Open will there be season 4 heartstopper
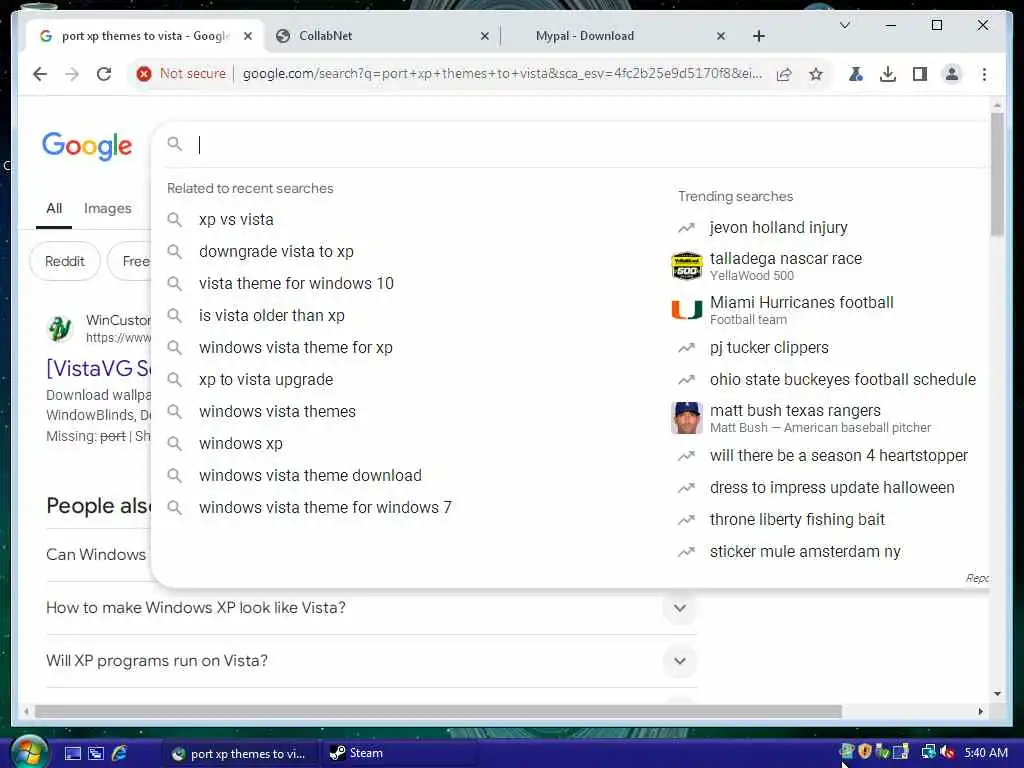Viewport: 1024px width, 768px height. 839,456
